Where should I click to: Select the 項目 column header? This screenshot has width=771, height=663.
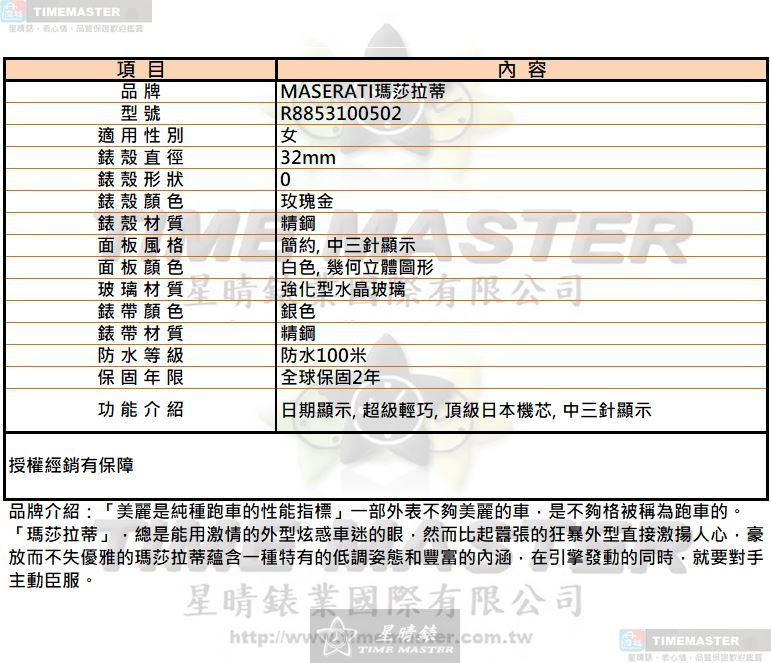140,69
